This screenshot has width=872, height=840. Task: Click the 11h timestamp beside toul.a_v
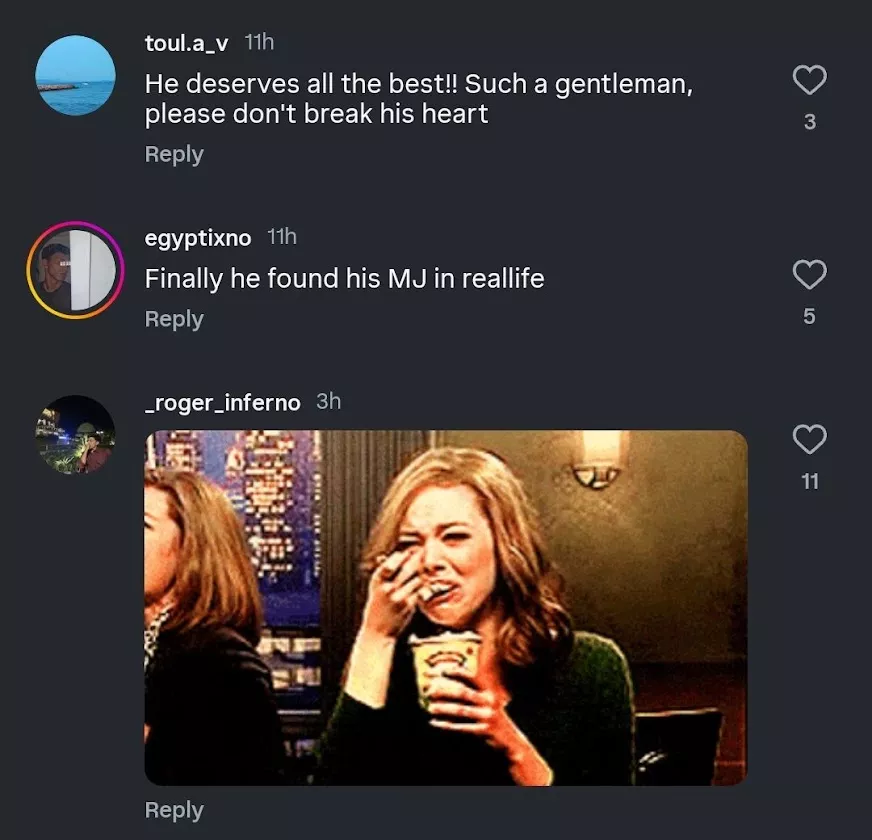tap(259, 42)
